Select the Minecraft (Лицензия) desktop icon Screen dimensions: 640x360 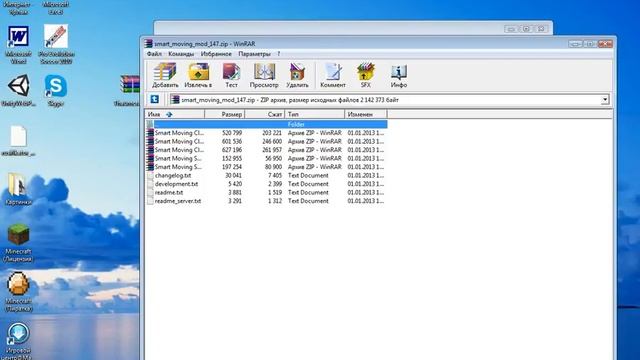(18, 243)
